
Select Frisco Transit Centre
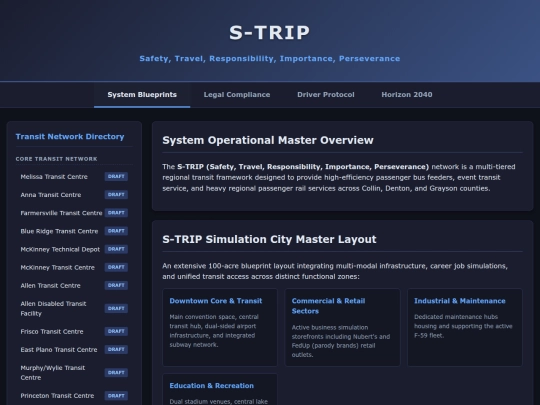coord(74,331)
